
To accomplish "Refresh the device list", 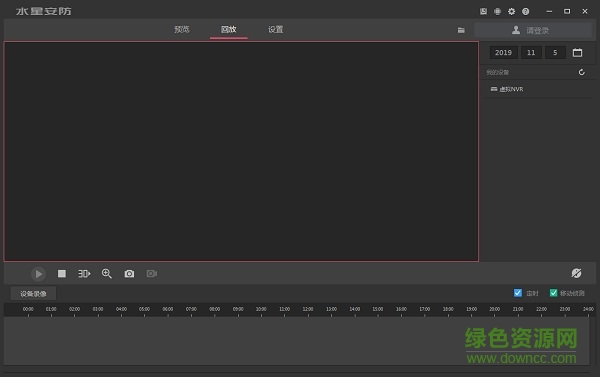I will [x=582, y=72].
